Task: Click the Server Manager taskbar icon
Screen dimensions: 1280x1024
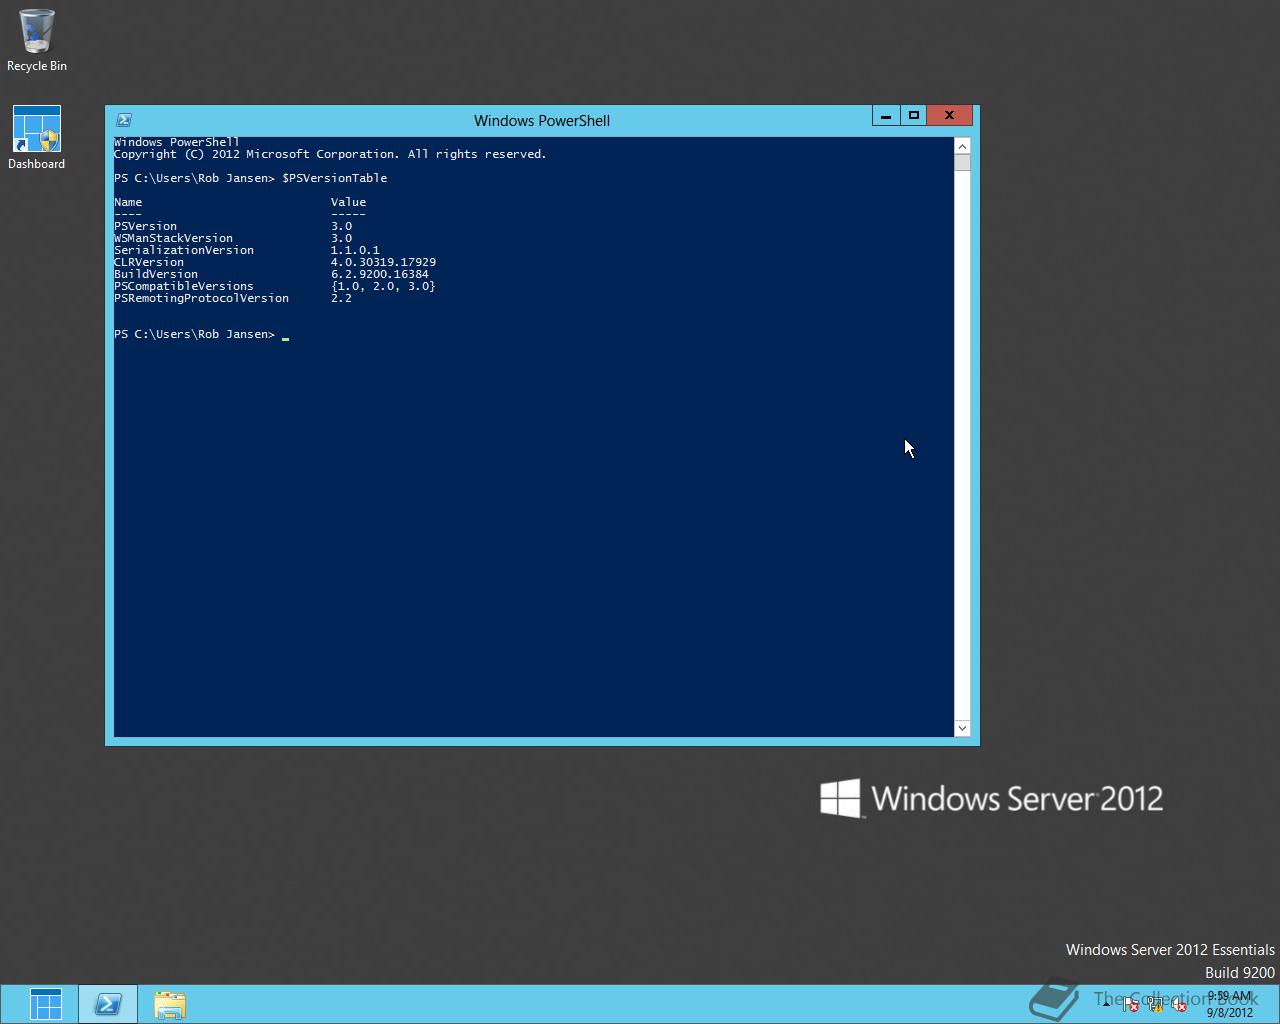Action: (46, 1004)
